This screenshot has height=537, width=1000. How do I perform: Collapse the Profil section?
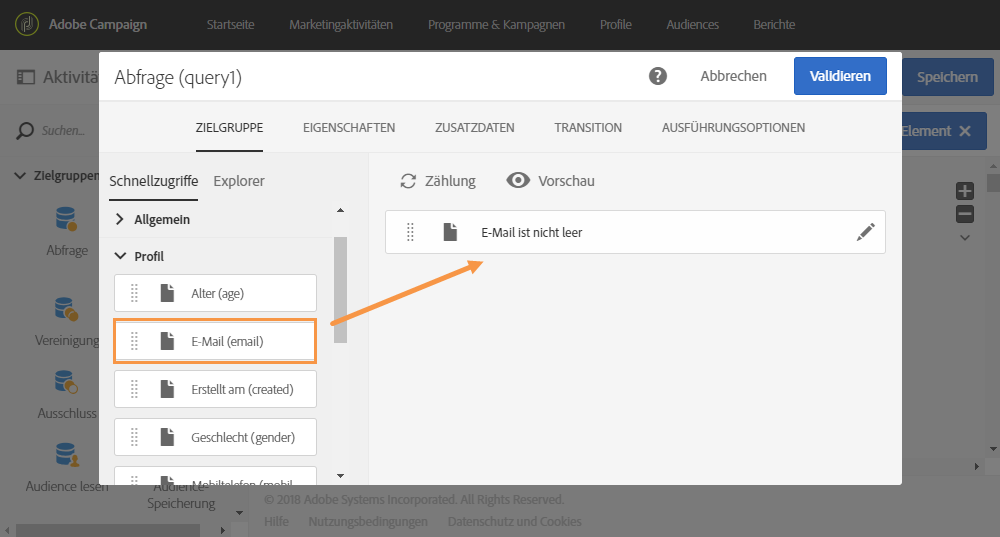(x=120, y=256)
